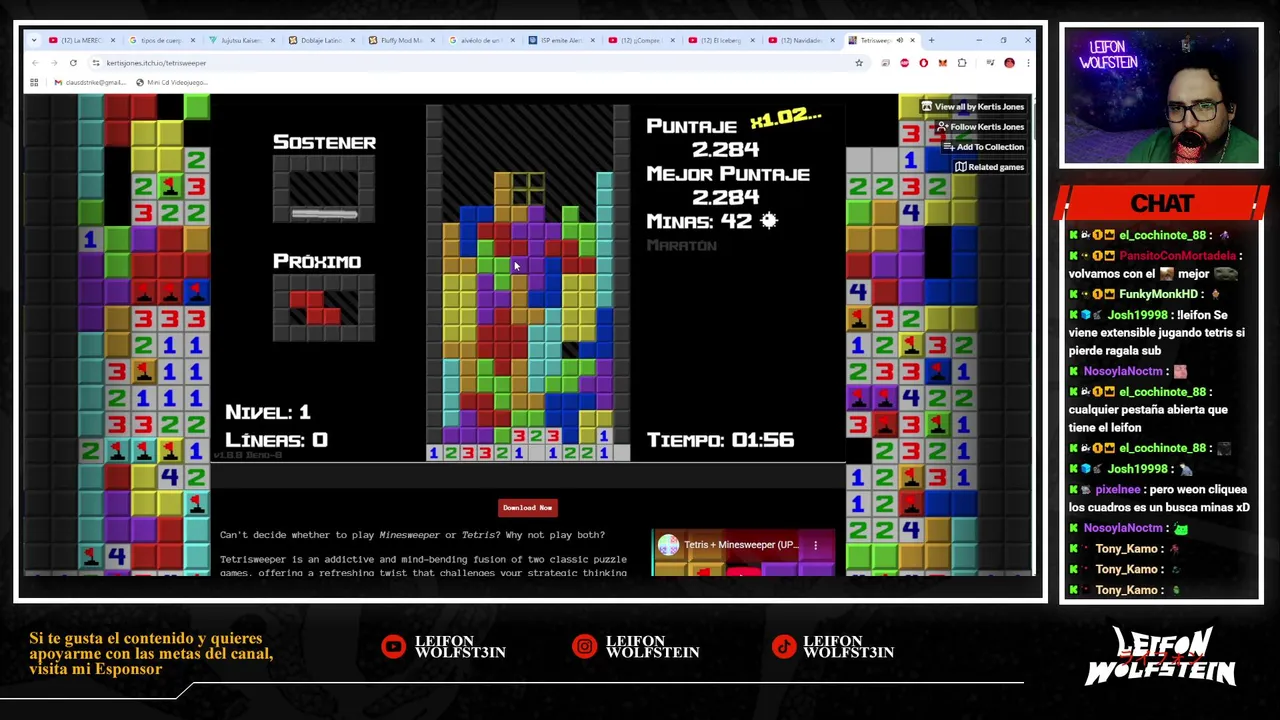Image resolution: width=1280 pixels, height=720 pixels.
Task: Click Josh19998 chat message about extensible
Action: pos(1160,333)
